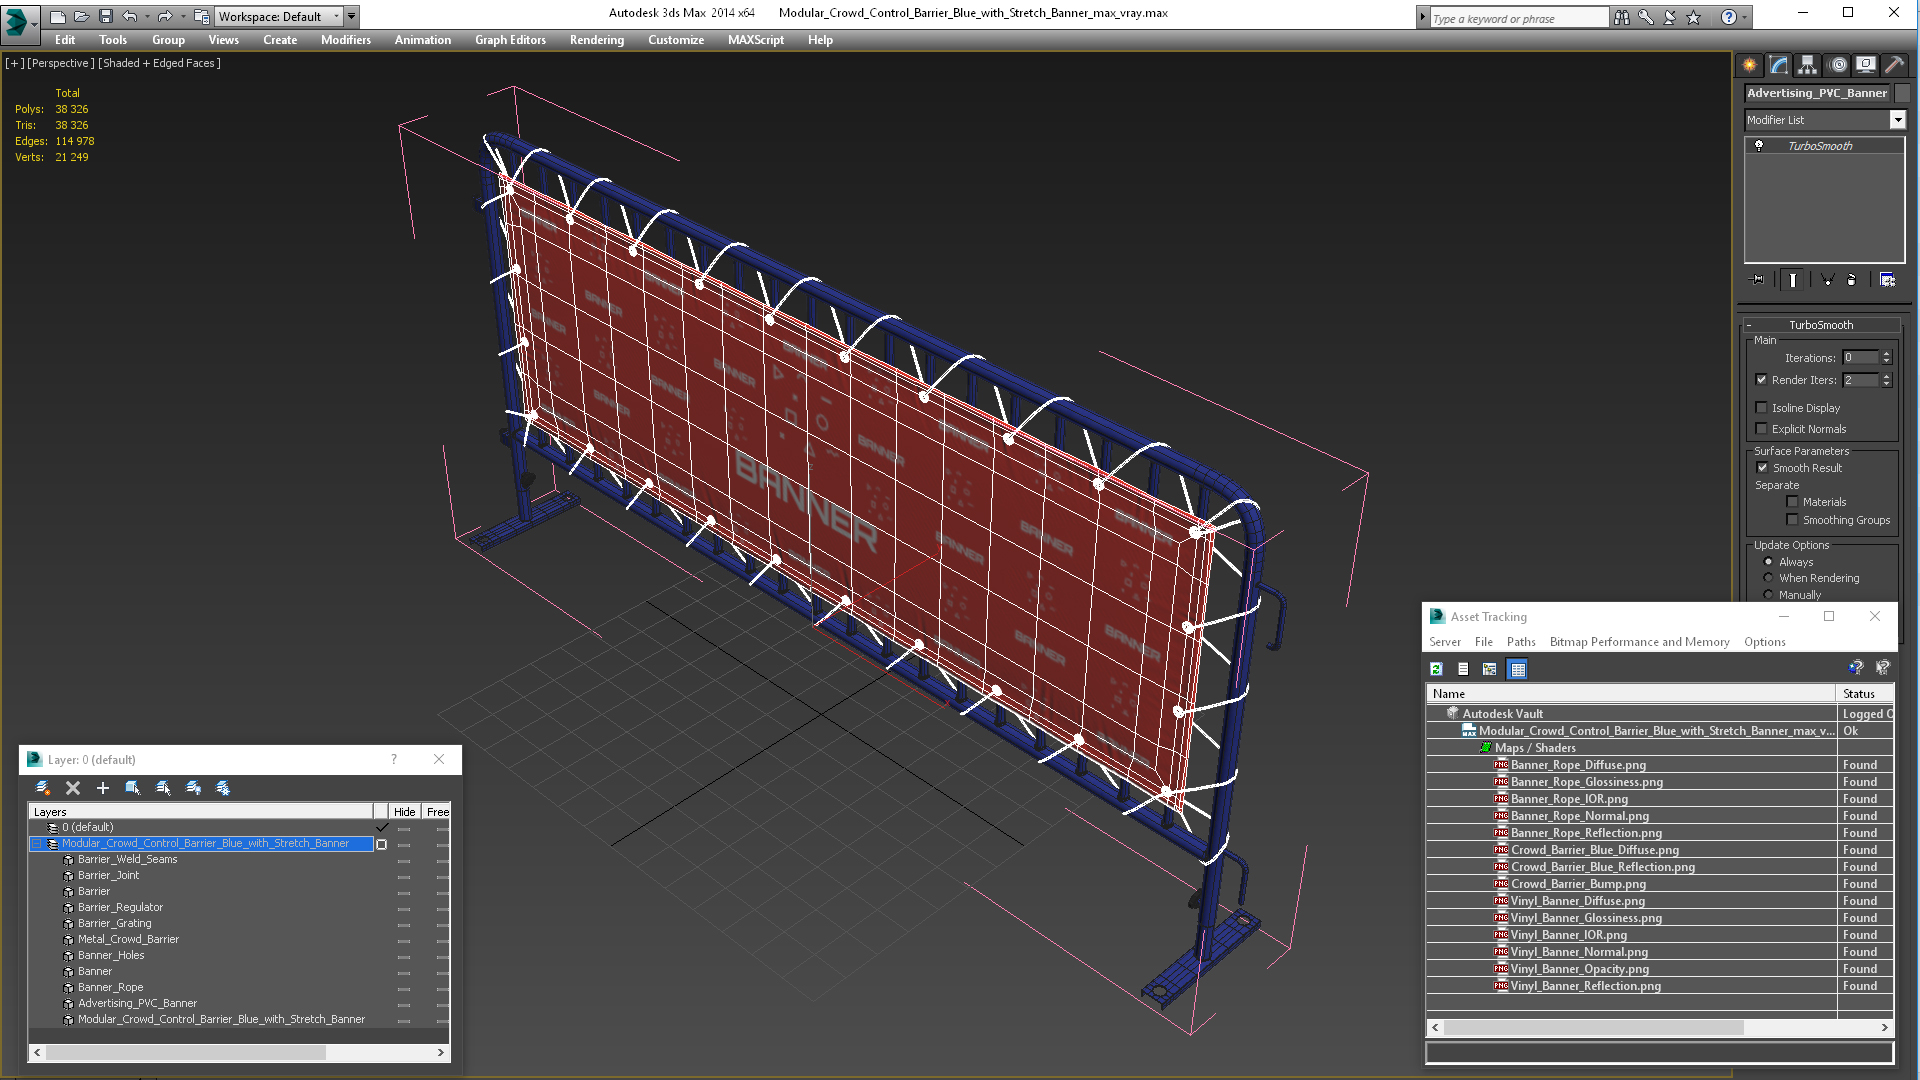Open Bitmap Performance and Memory menu
Image resolution: width=1920 pixels, height=1080 pixels.
(x=1639, y=642)
